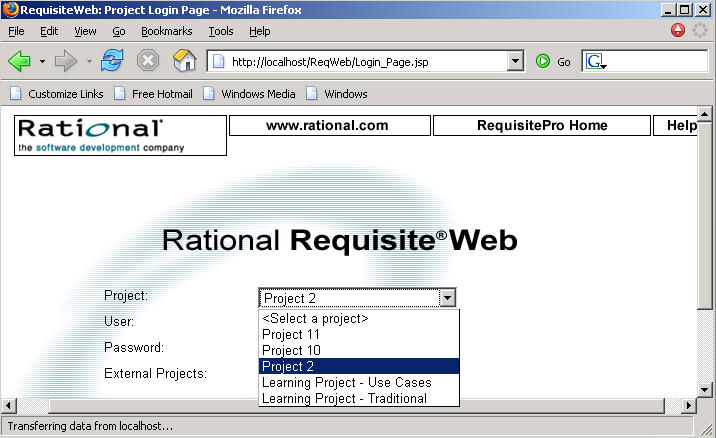Click the www.rational.com link
Image resolution: width=716 pixels, height=438 pixels.
[x=329, y=126]
